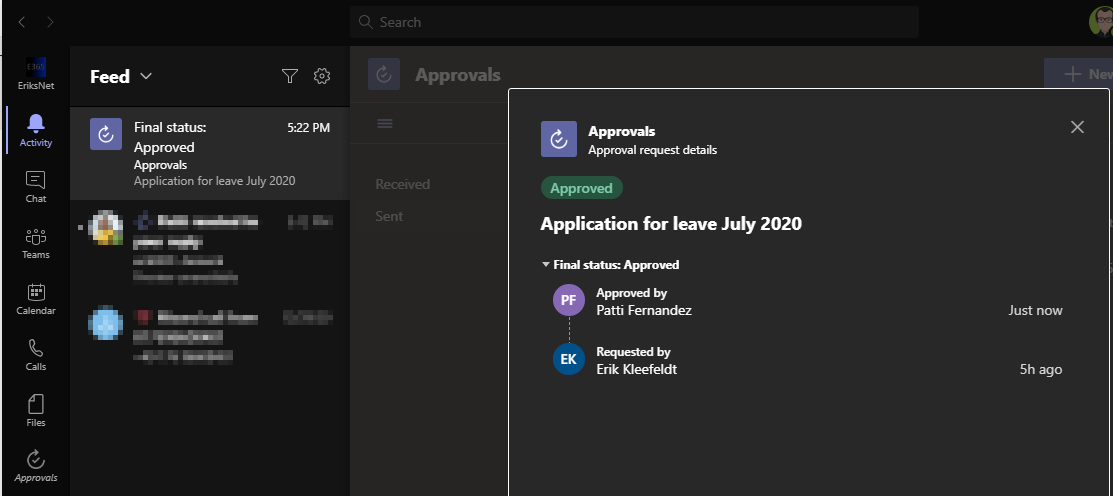Open the Approvals app in sidebar
The height and width of the screenshot is (496, 1113).
[36, 466]
